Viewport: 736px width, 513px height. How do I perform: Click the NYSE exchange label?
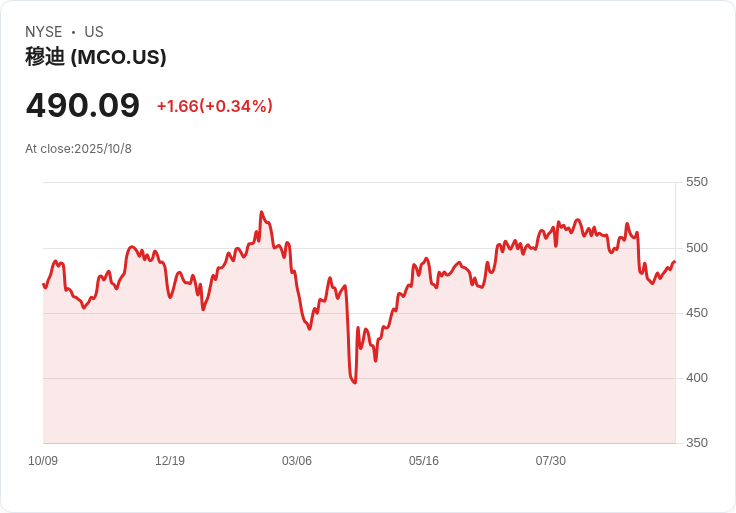(44, 32)
